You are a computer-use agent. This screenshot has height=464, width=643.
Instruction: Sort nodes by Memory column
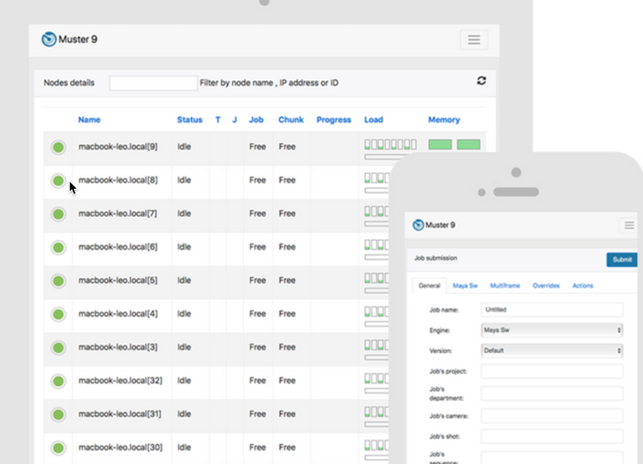[x=444, y=120]
